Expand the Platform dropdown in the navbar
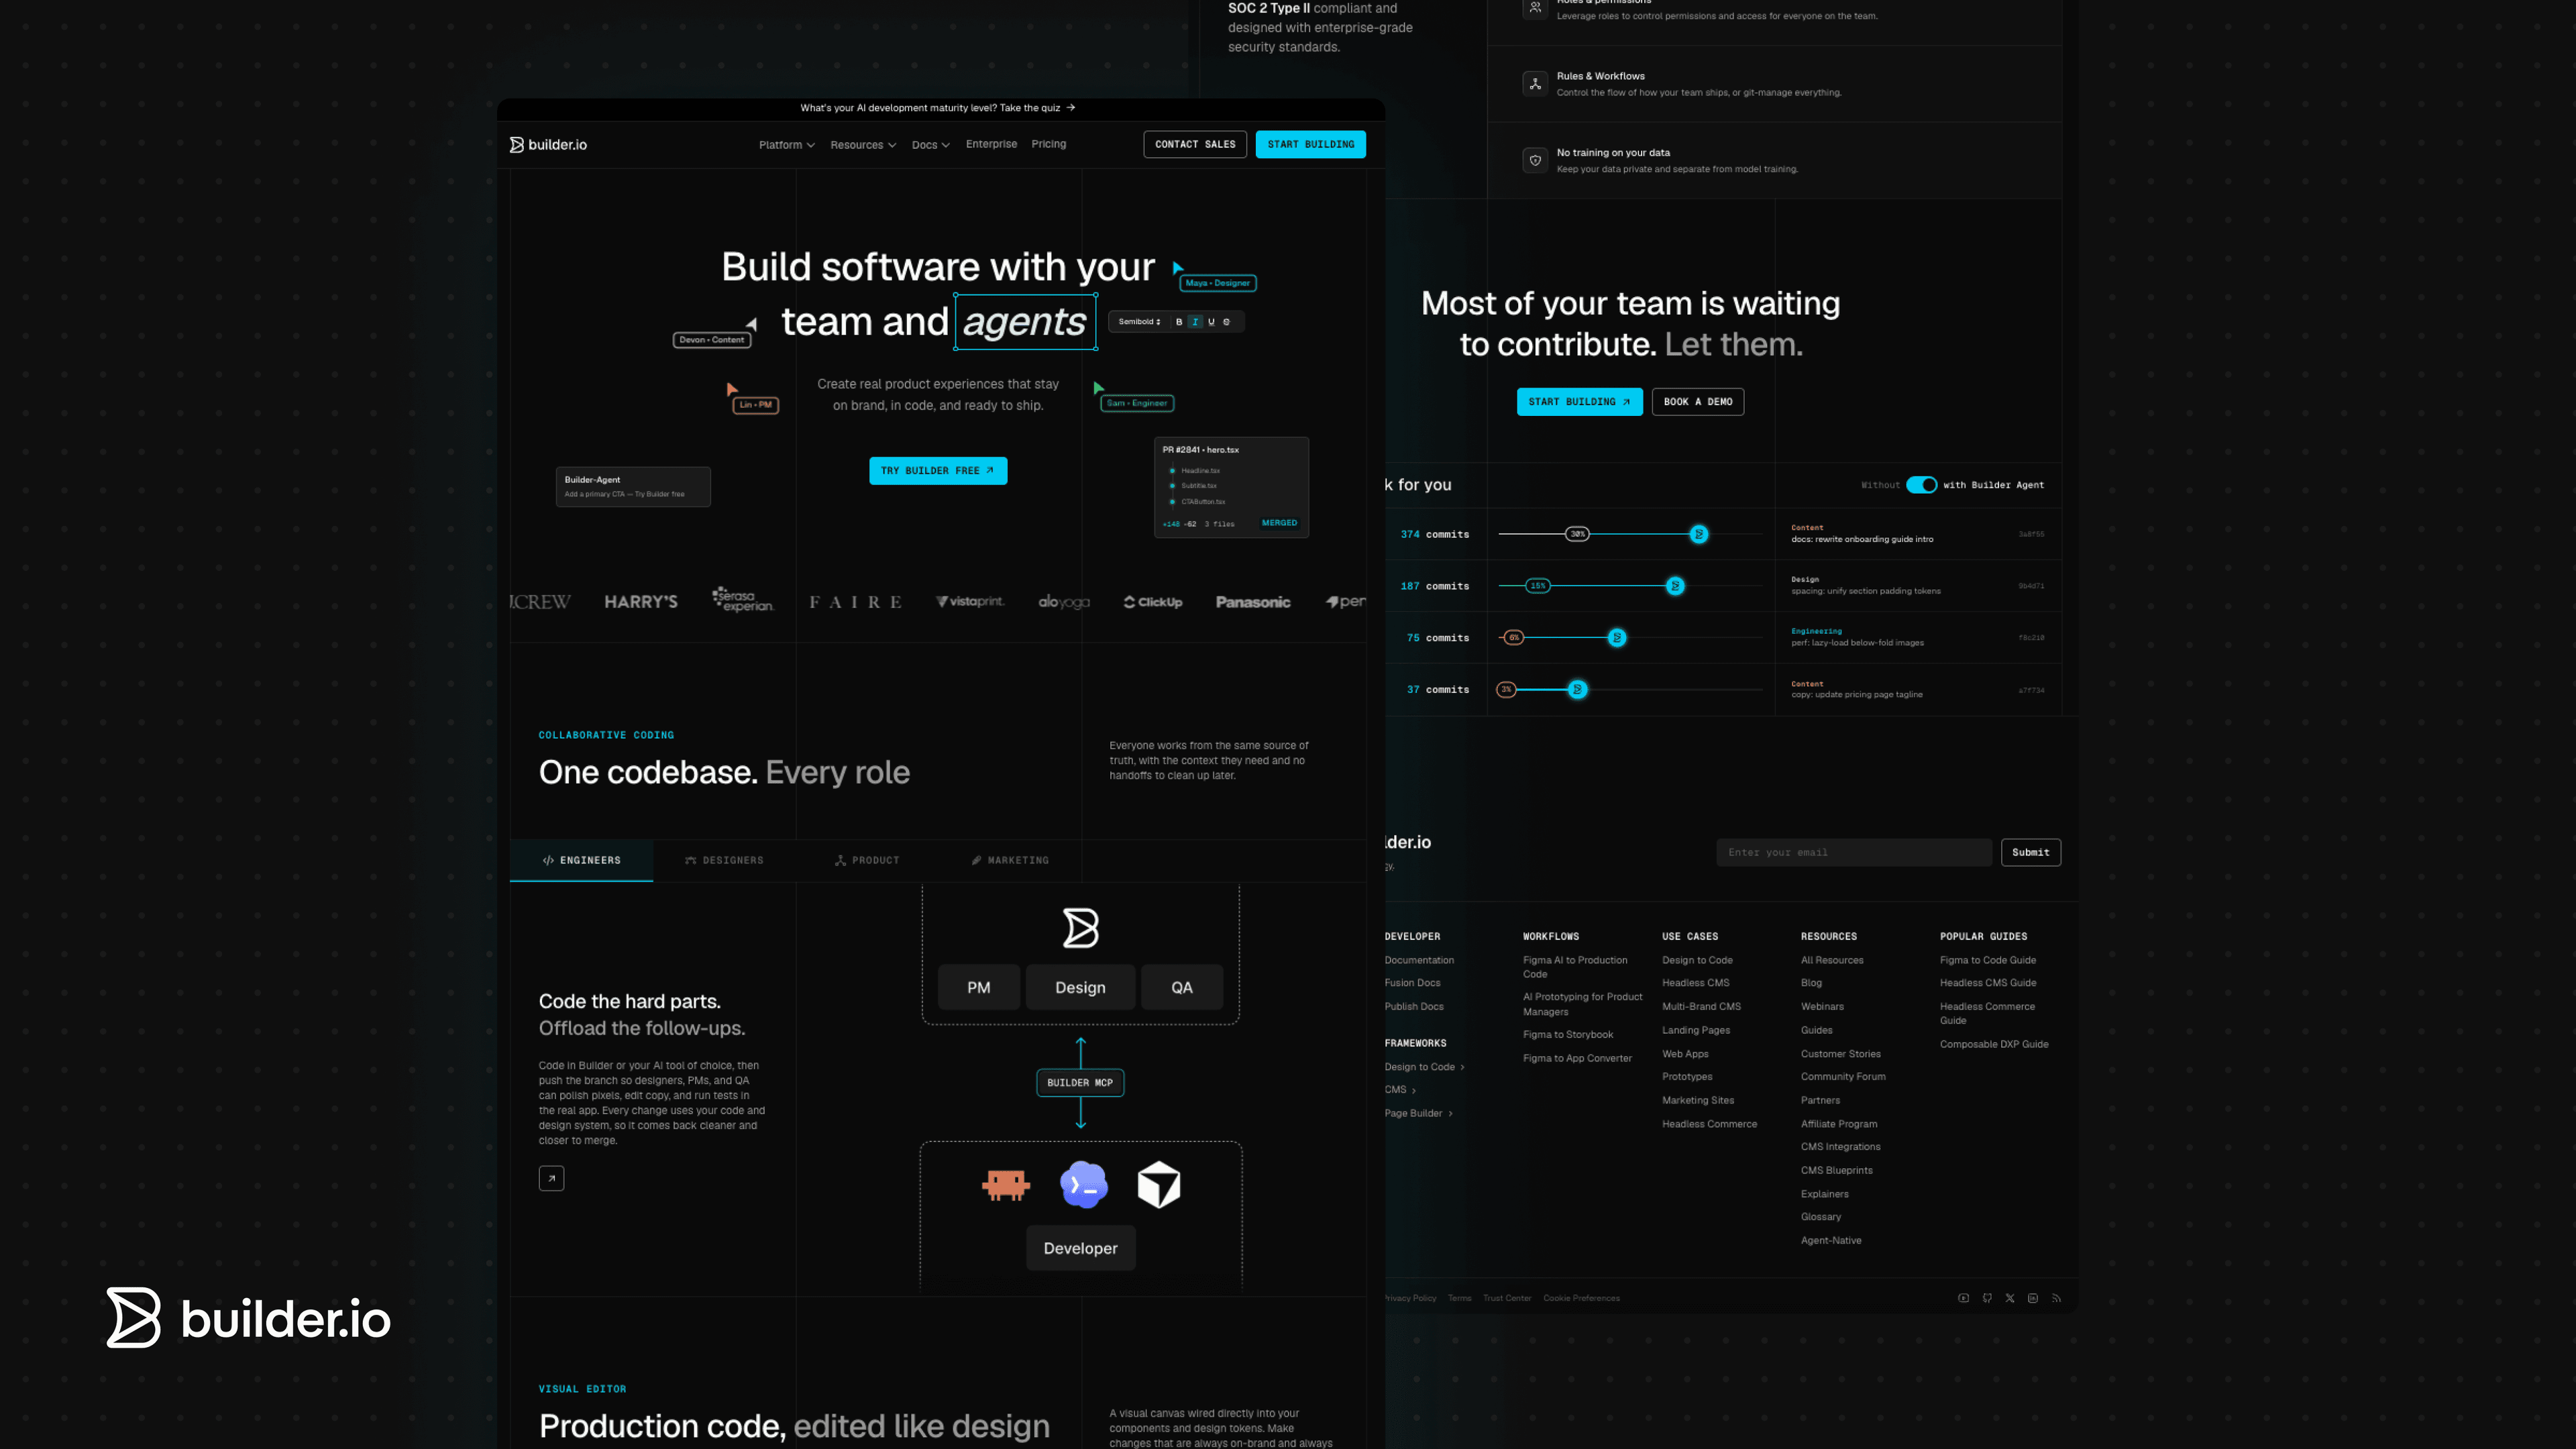The width and height of the screenshot is (2576, 1449). click(787, 145)
